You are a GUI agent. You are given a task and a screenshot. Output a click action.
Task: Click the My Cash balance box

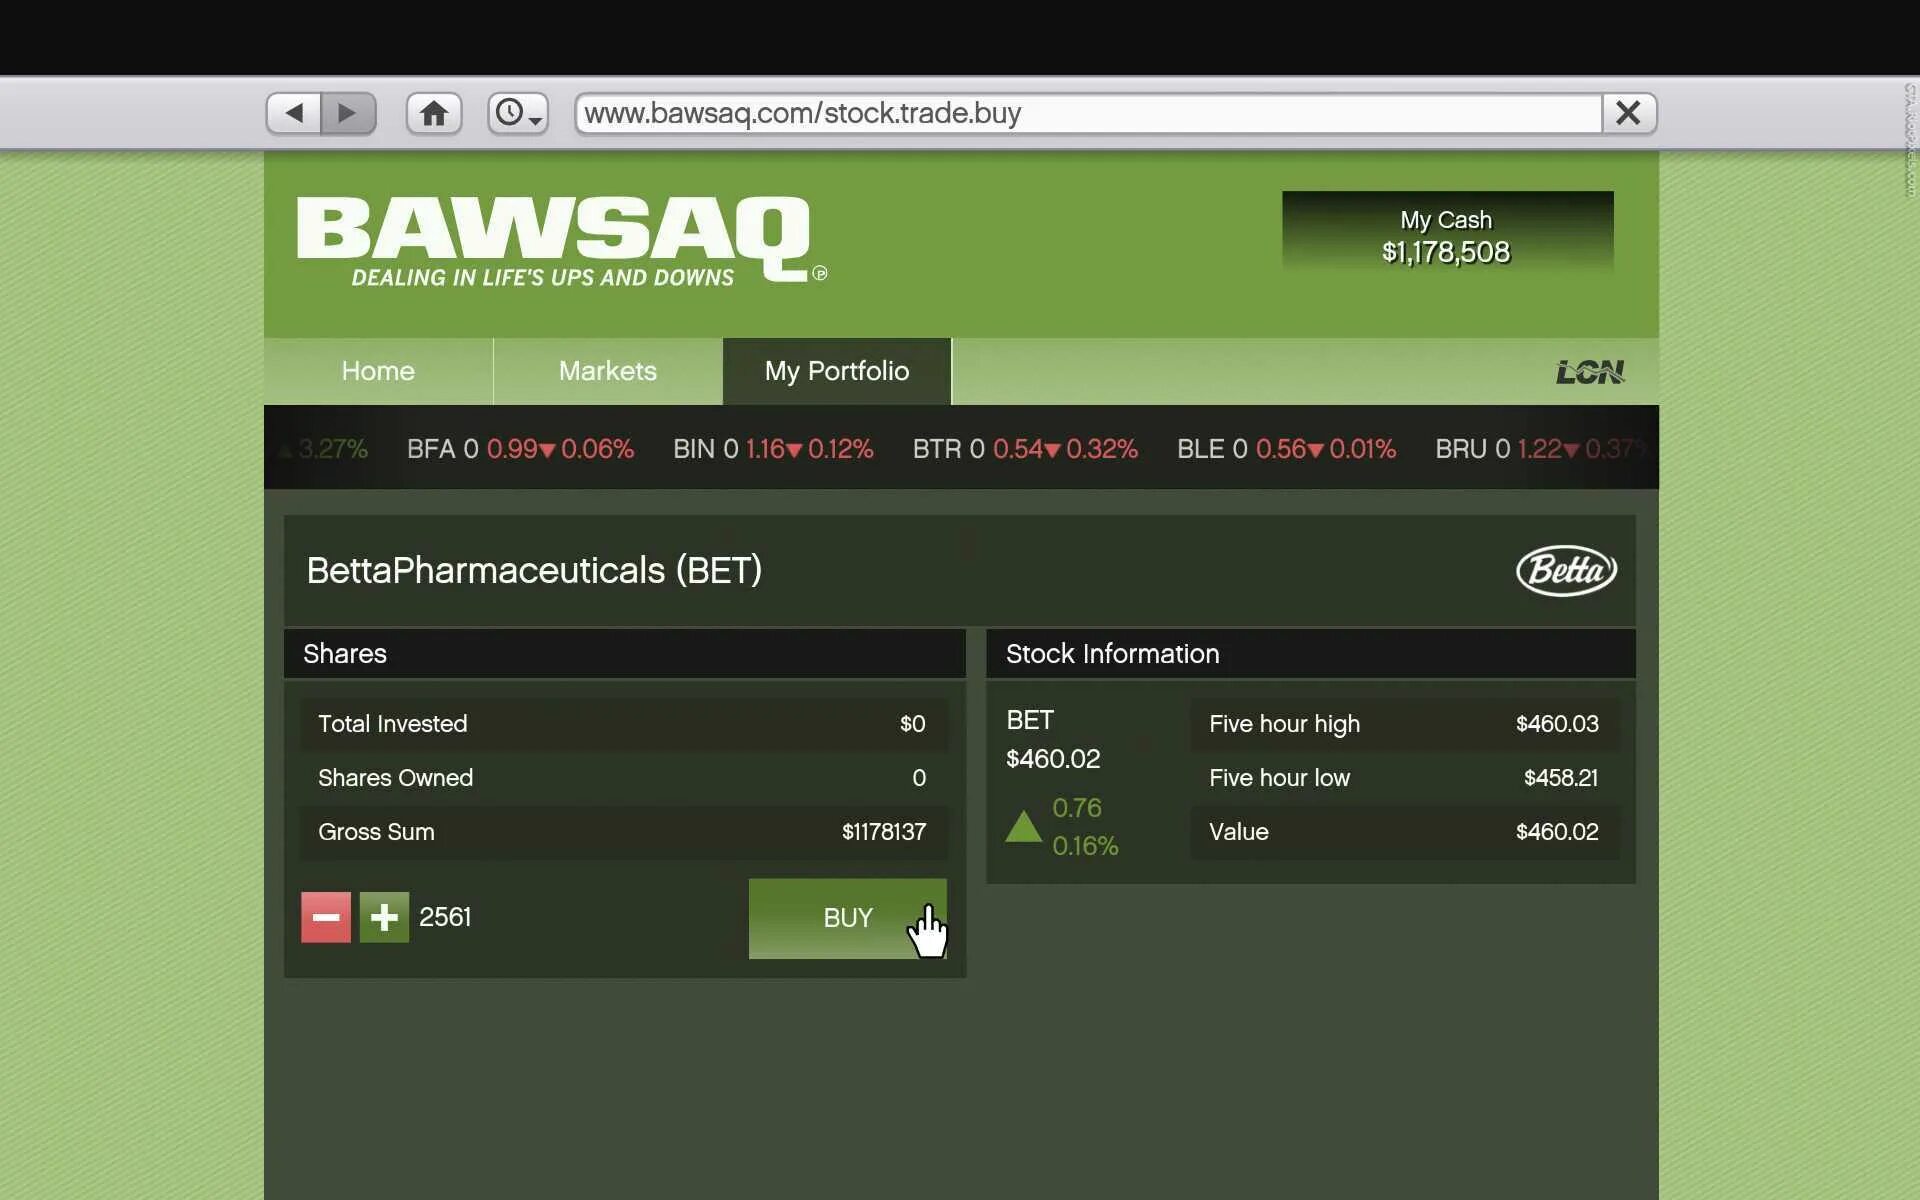coord(1446,236)
